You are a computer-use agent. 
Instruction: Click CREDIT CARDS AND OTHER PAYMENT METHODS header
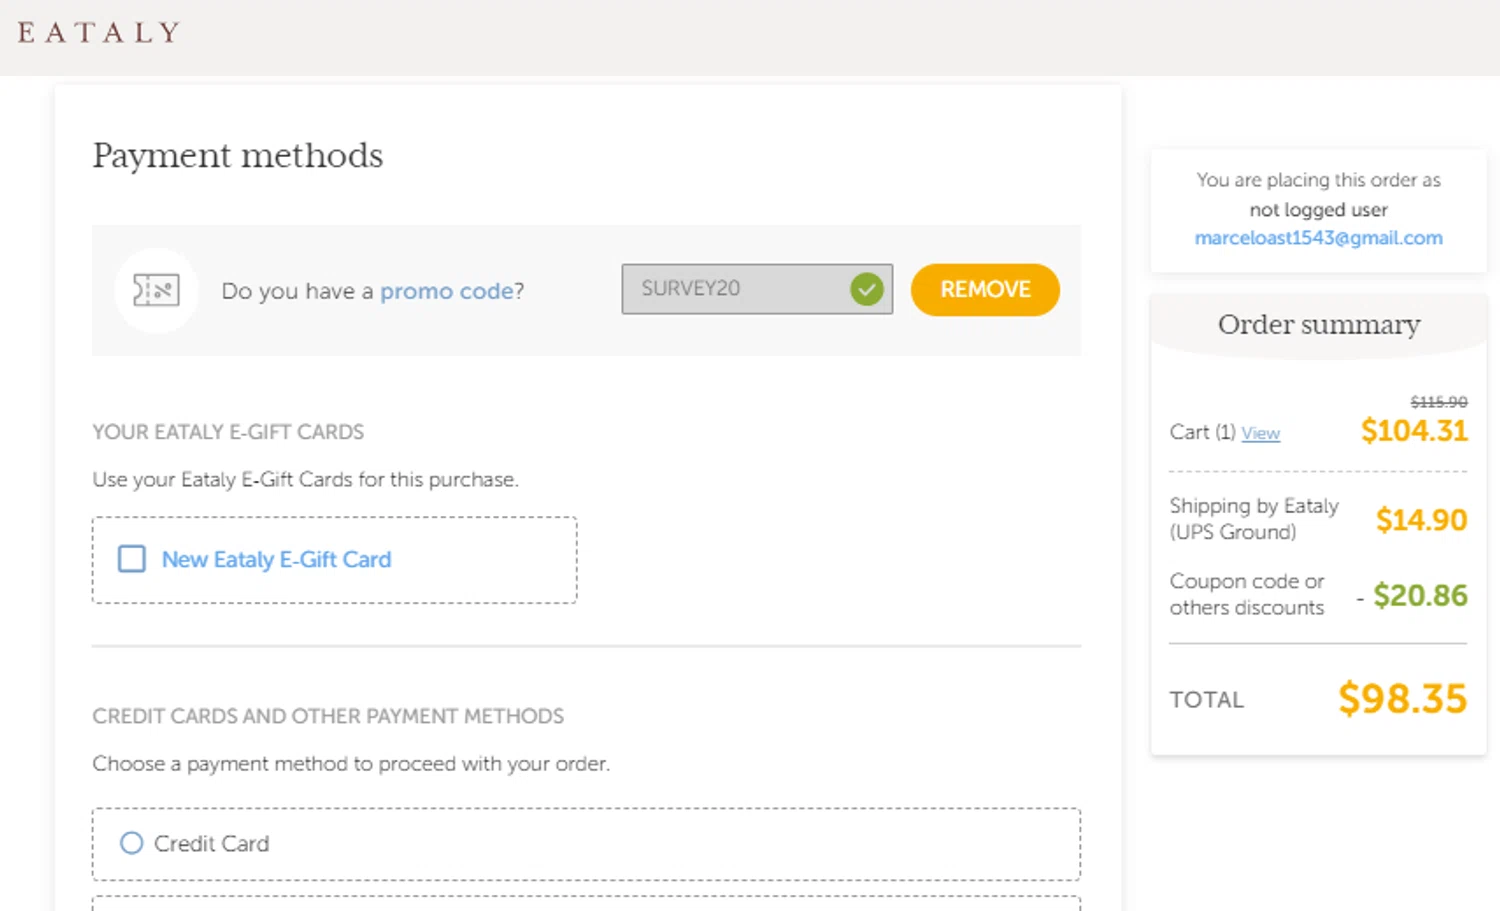(328, 716)
